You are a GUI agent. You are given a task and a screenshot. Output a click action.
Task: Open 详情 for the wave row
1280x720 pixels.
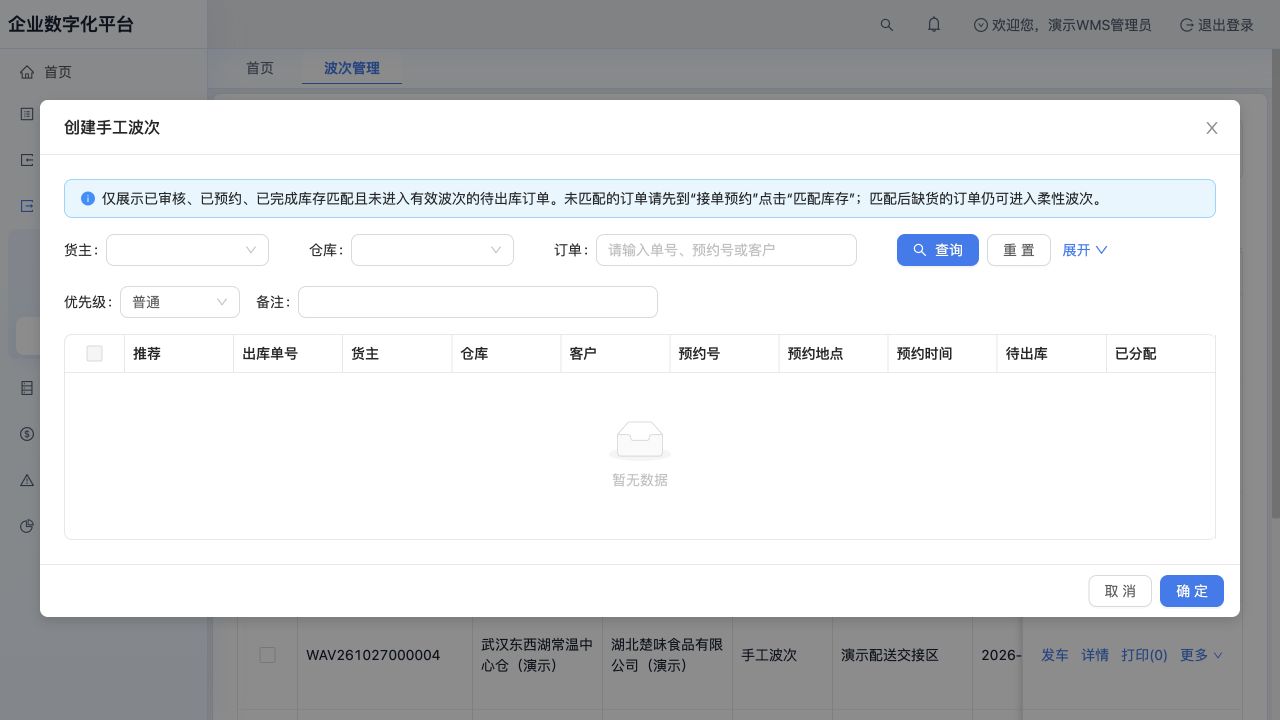coord(1095,655)
